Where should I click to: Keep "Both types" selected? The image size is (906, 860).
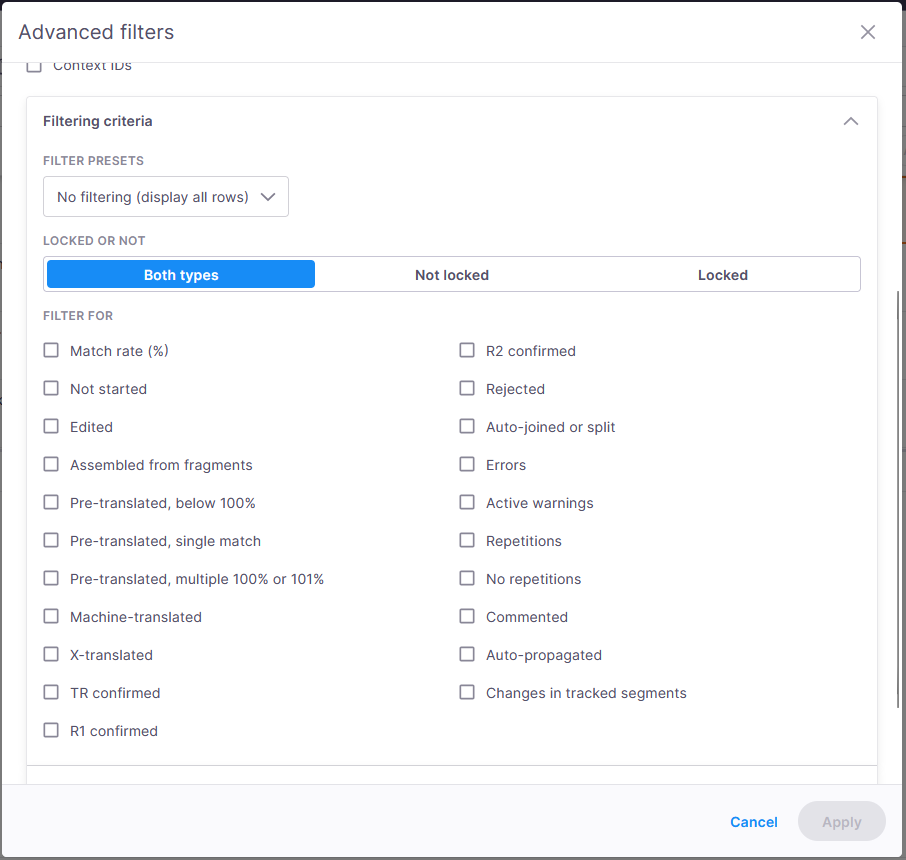(180, 274)
